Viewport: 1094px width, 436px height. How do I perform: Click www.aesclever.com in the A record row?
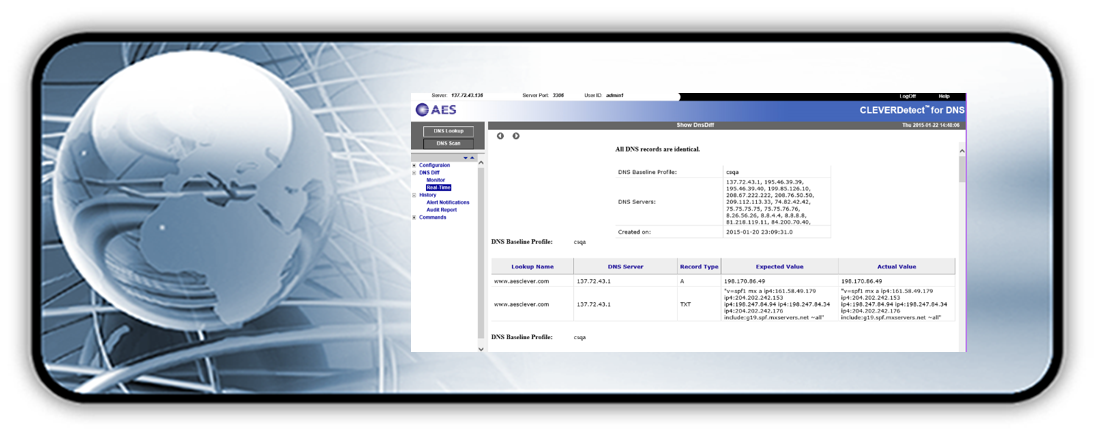pos(521,281)
